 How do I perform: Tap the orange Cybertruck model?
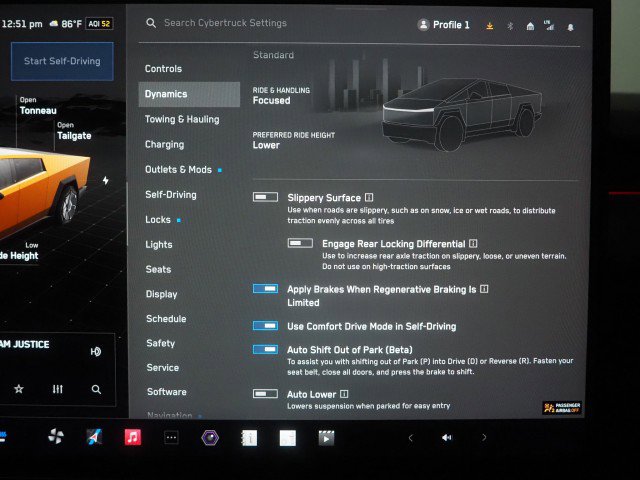[x=43, y=192]
